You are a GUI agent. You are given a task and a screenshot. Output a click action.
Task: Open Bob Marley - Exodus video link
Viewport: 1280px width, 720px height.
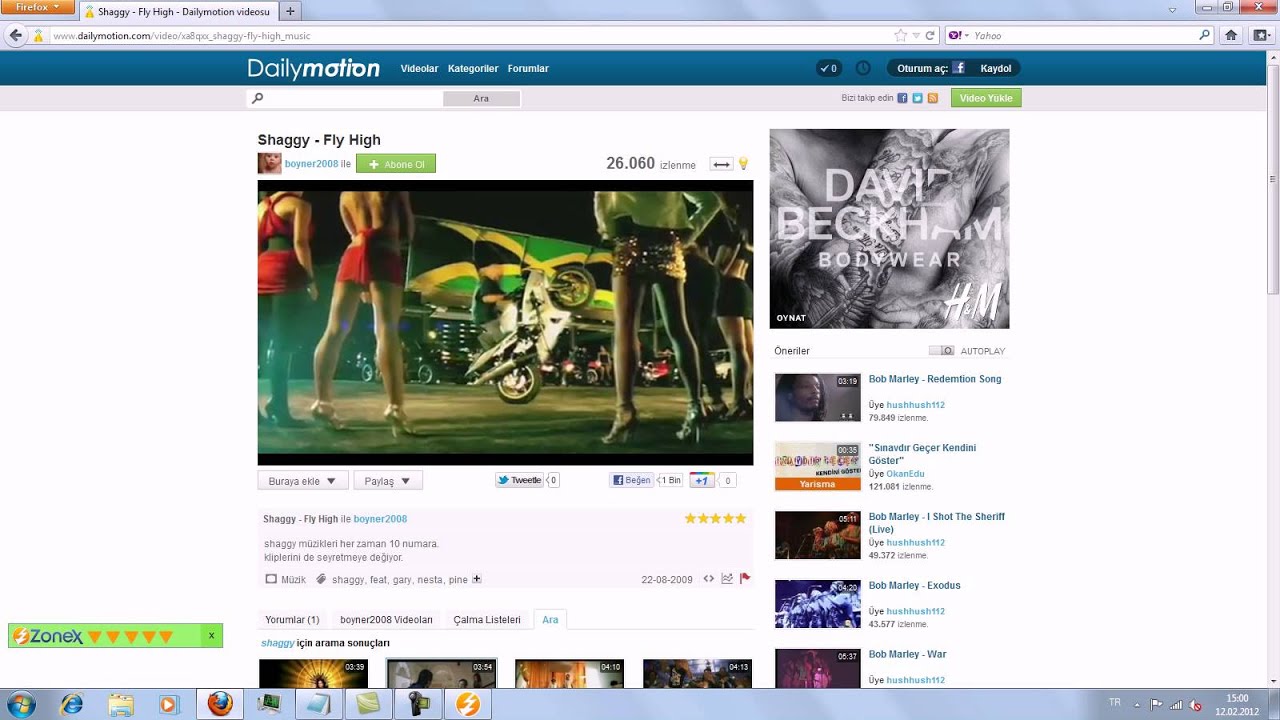point(914,585)
